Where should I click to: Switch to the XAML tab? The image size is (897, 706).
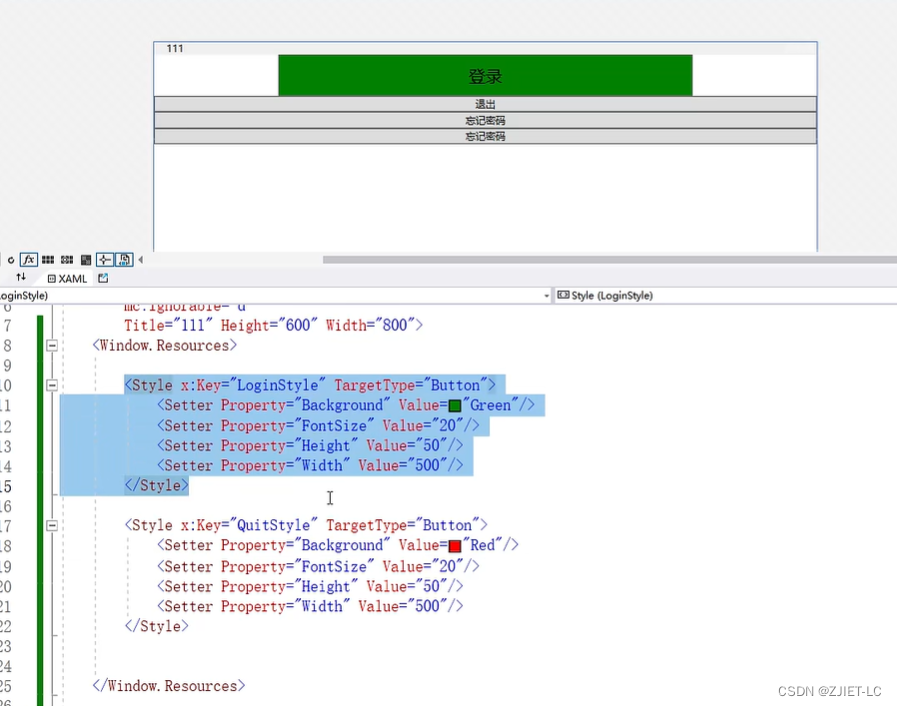pyautogui.click(x=67, y=278)
